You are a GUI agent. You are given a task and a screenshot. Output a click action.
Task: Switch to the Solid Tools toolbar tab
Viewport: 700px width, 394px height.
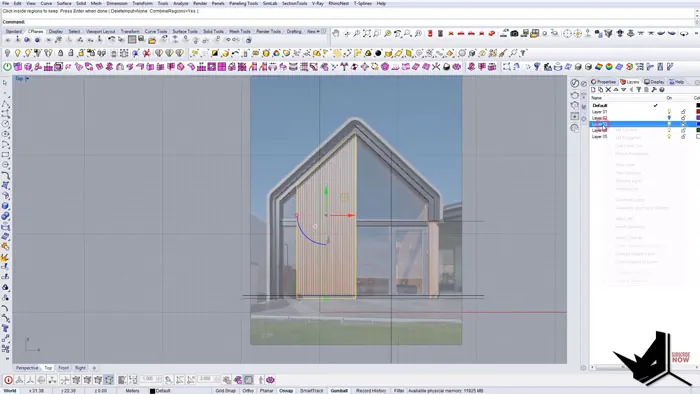(x=213, y=31)
